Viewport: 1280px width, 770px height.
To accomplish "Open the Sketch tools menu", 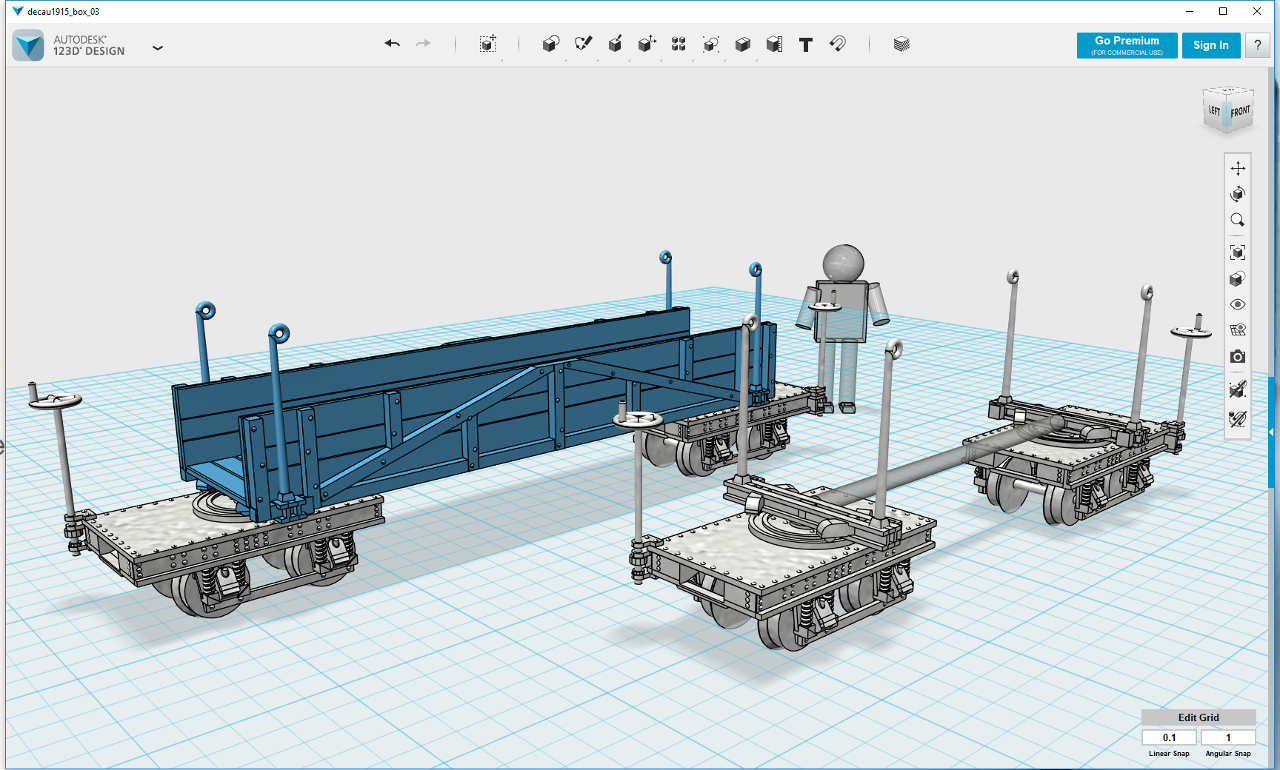I will [583, 44].
